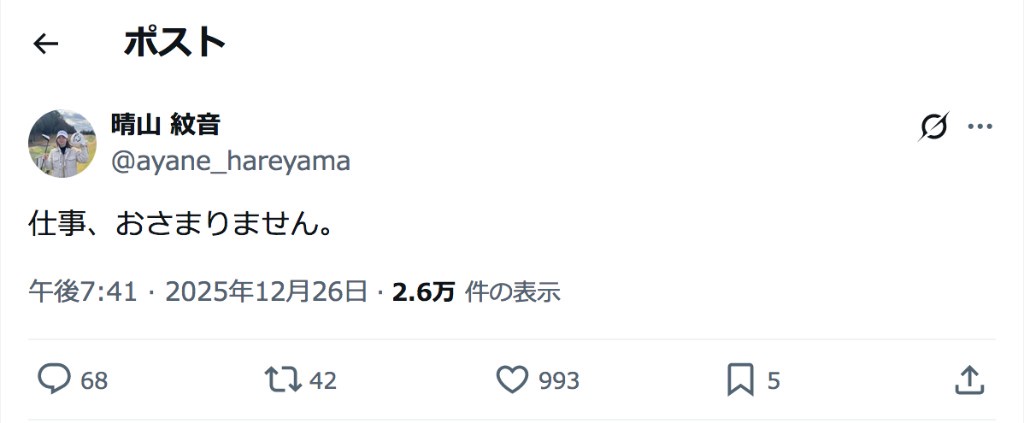Click the 2025年12月26日 post date

click(266, 291)
